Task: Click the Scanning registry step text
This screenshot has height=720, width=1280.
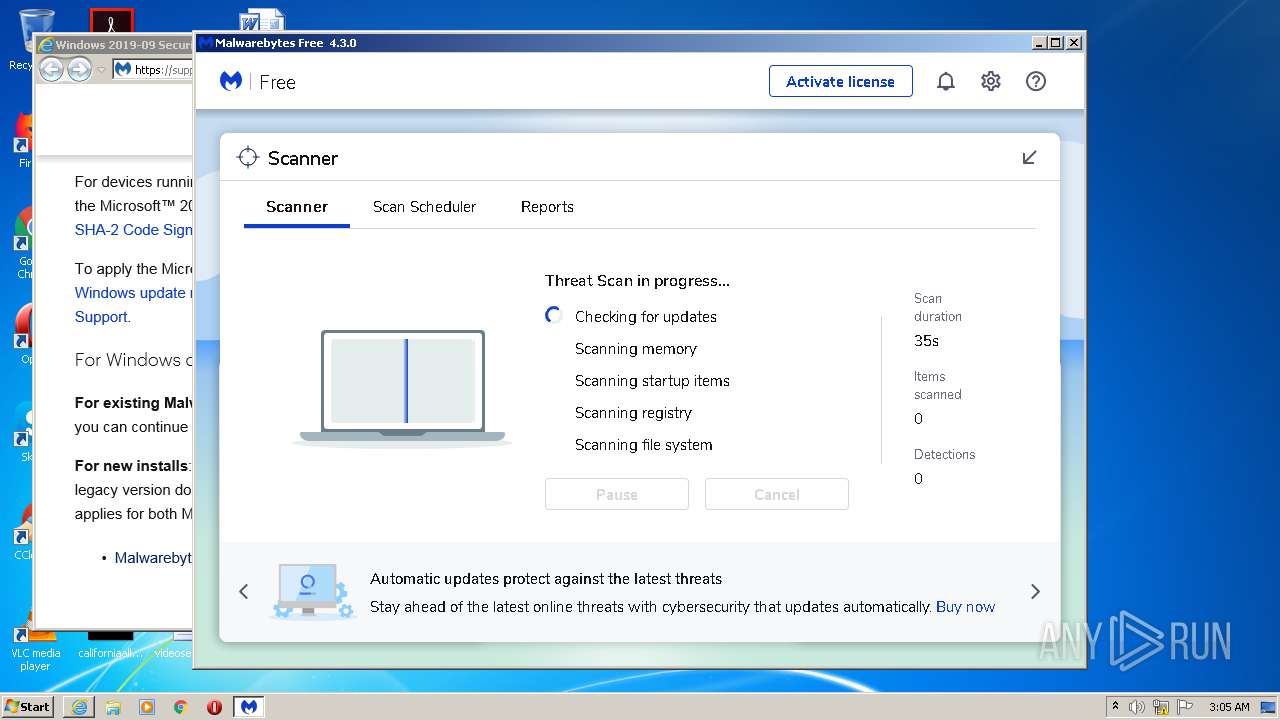Action: [x=633, y=413]
